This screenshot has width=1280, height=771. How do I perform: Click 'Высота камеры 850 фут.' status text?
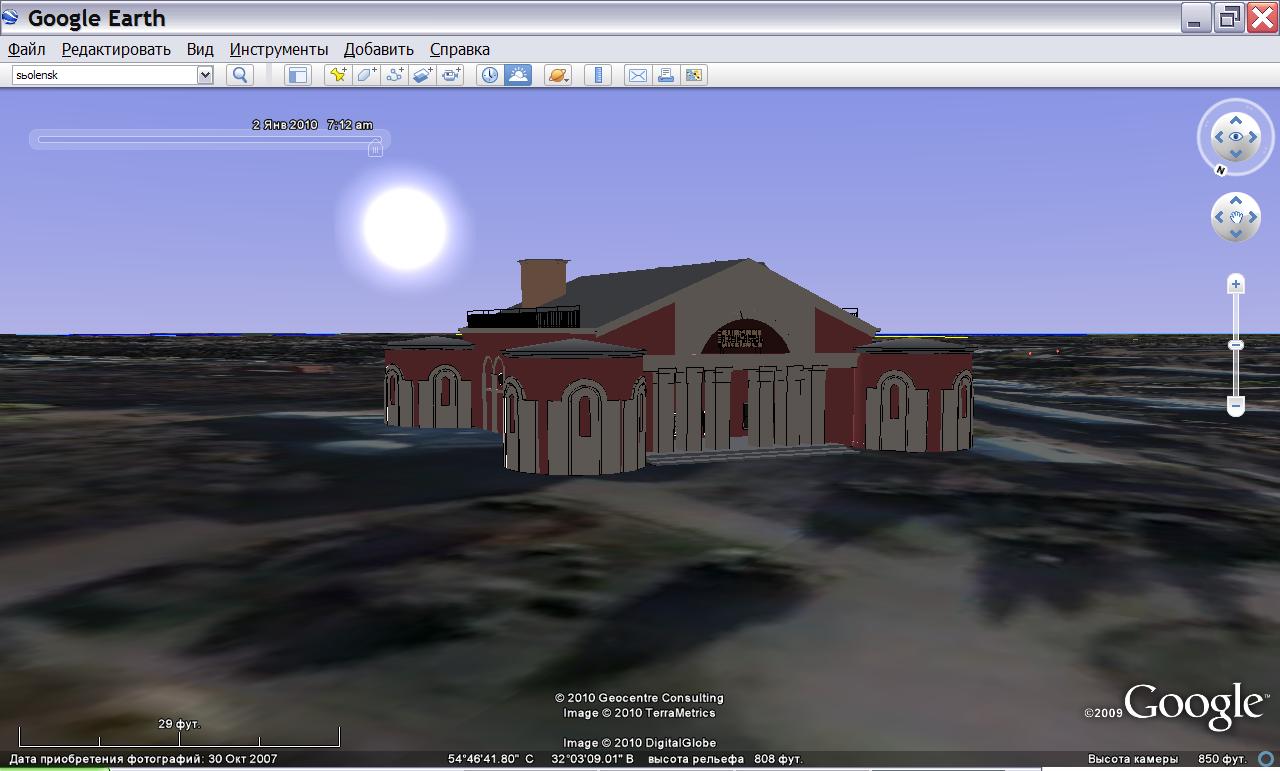(1166, 759)
